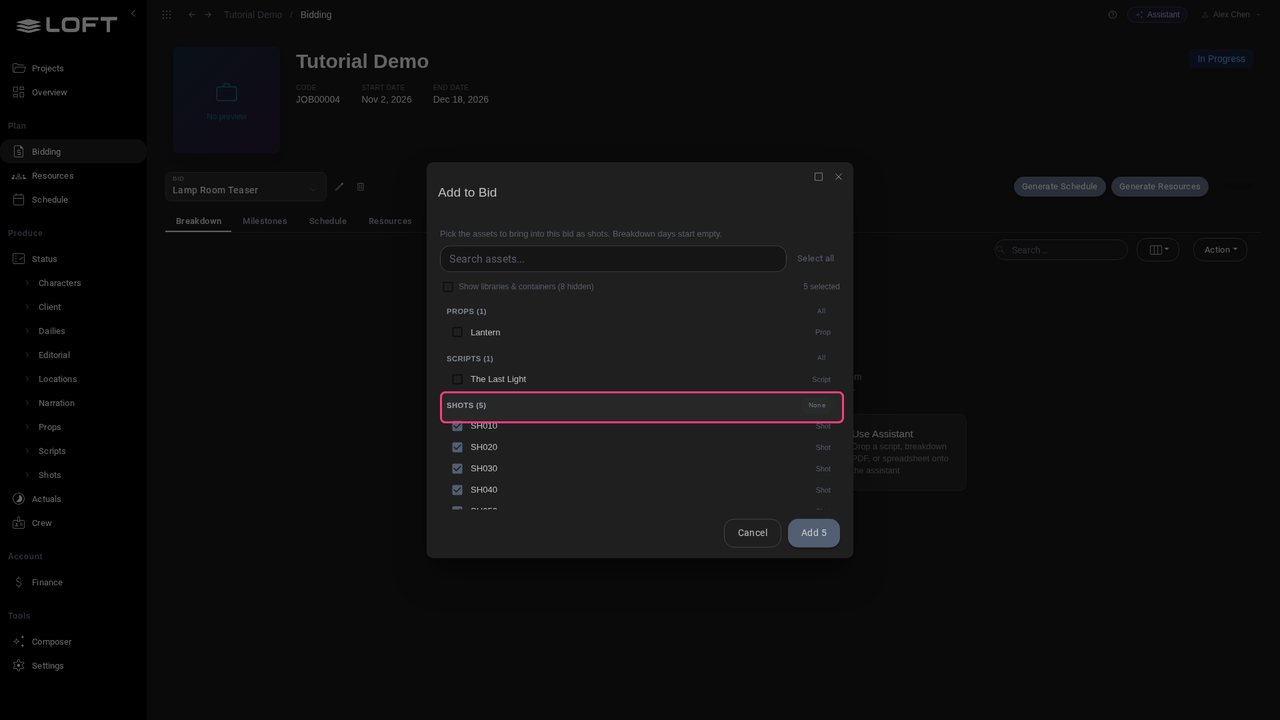Check The Last Light script checkbox

click(457, 379)
